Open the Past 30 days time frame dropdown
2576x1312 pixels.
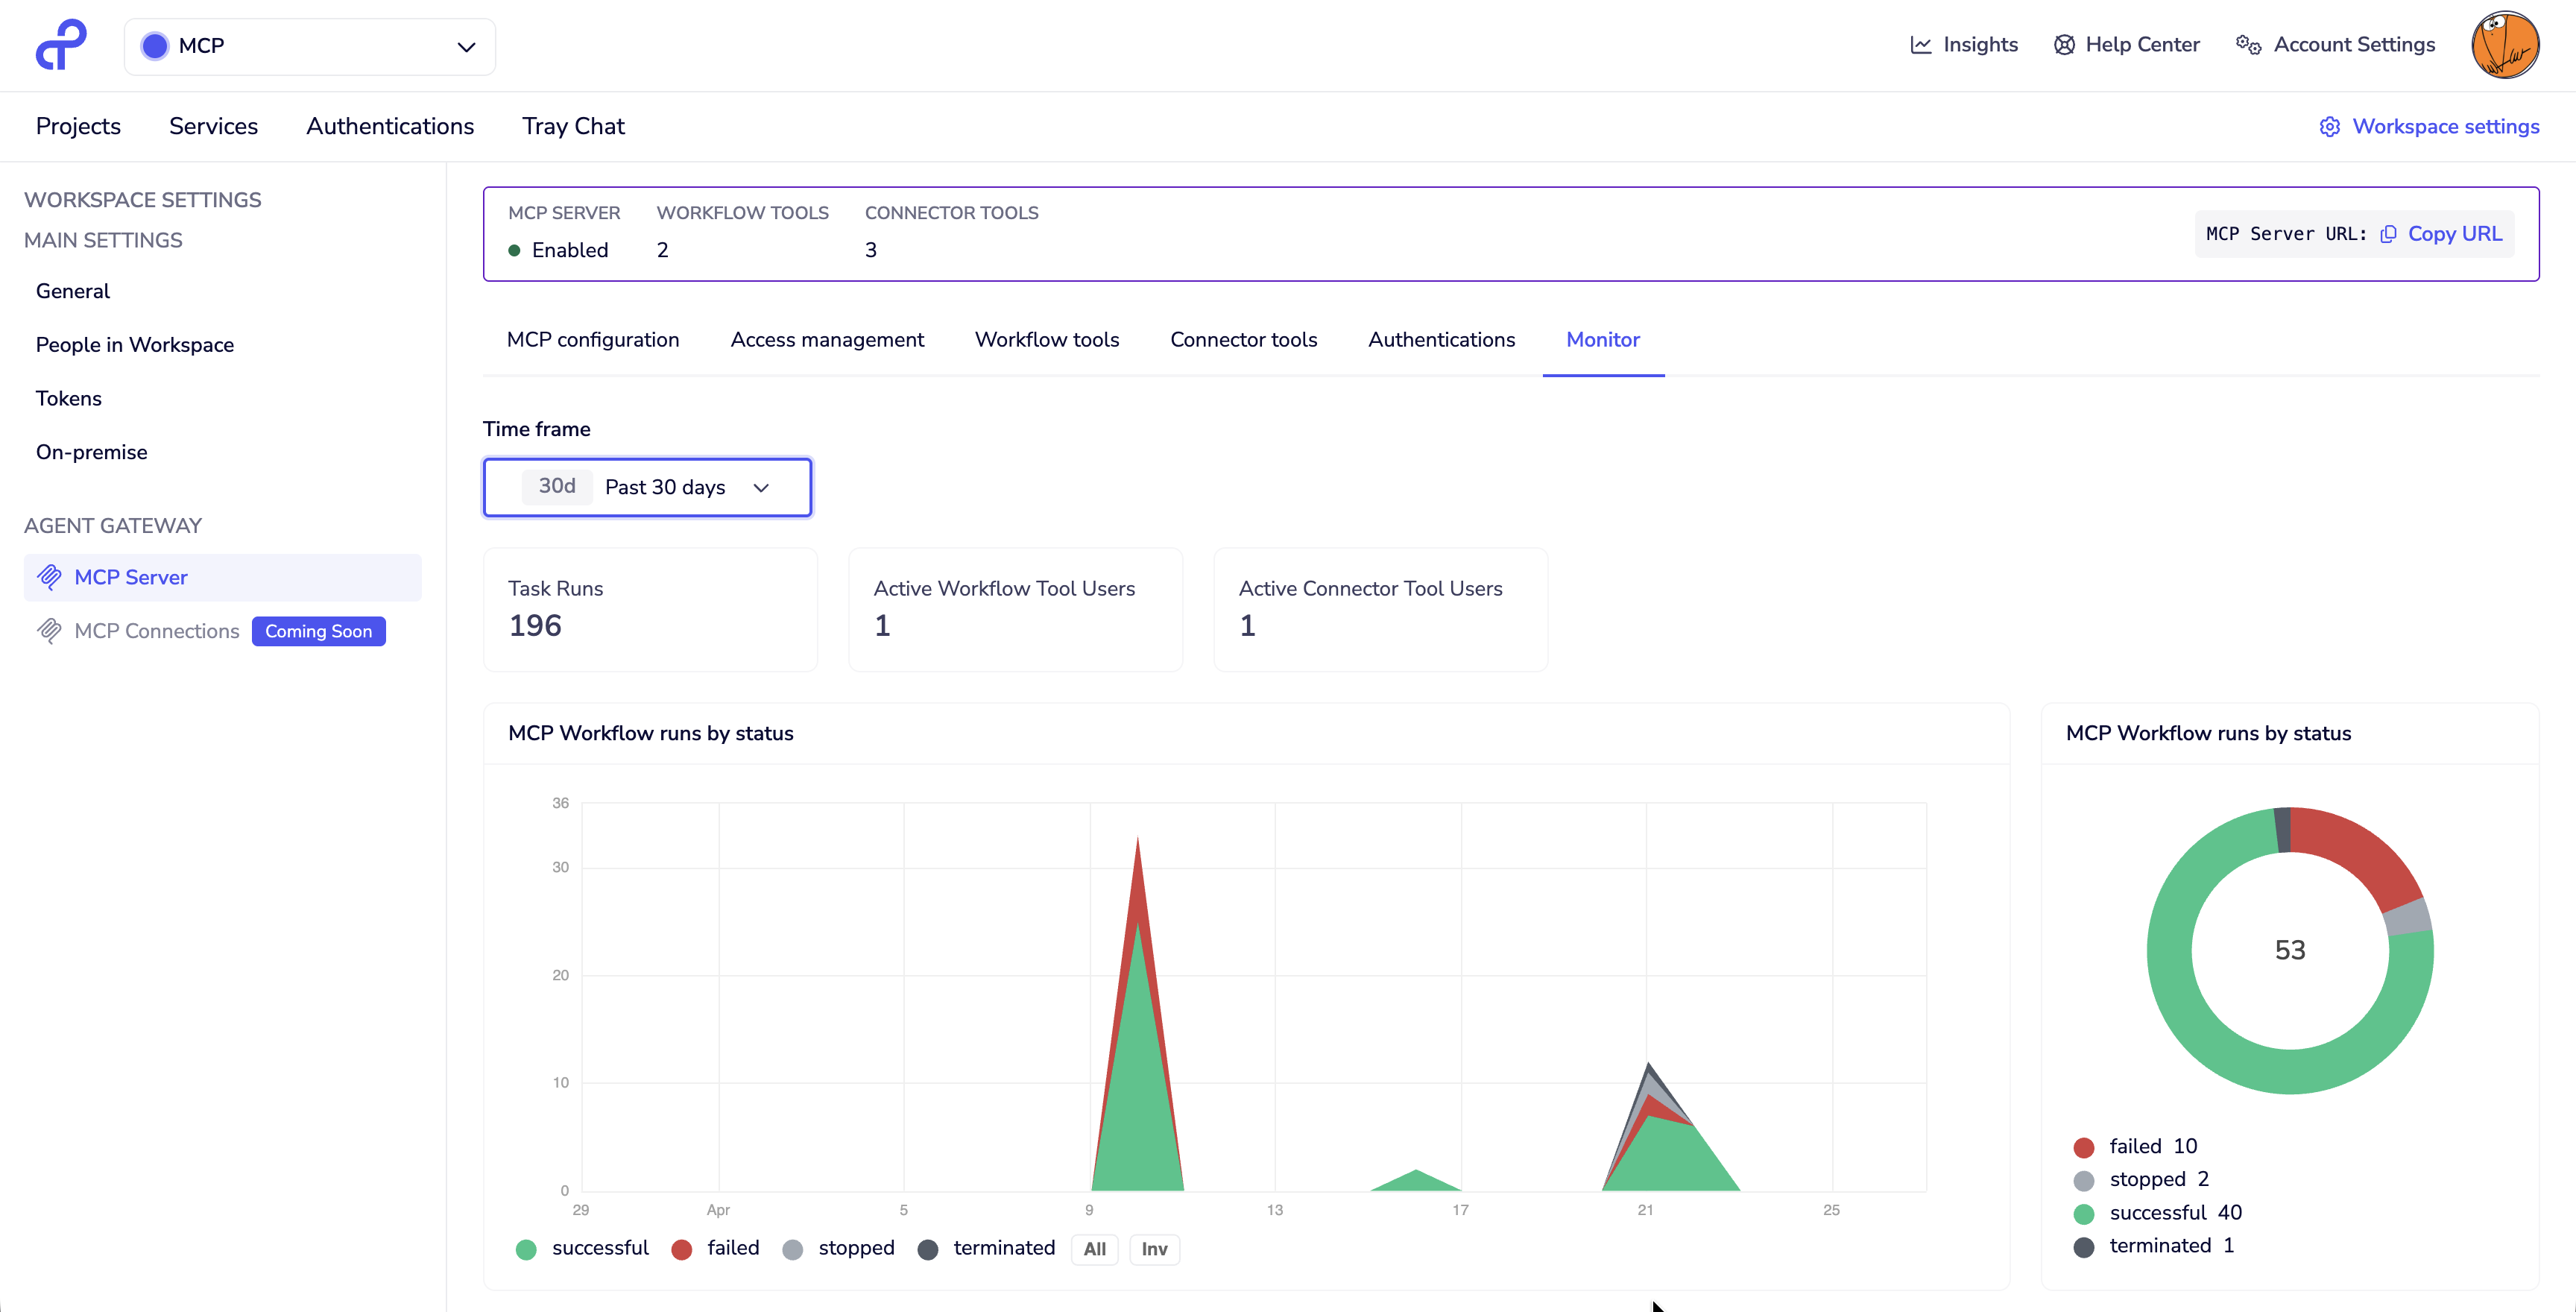(x=647, y=487)
